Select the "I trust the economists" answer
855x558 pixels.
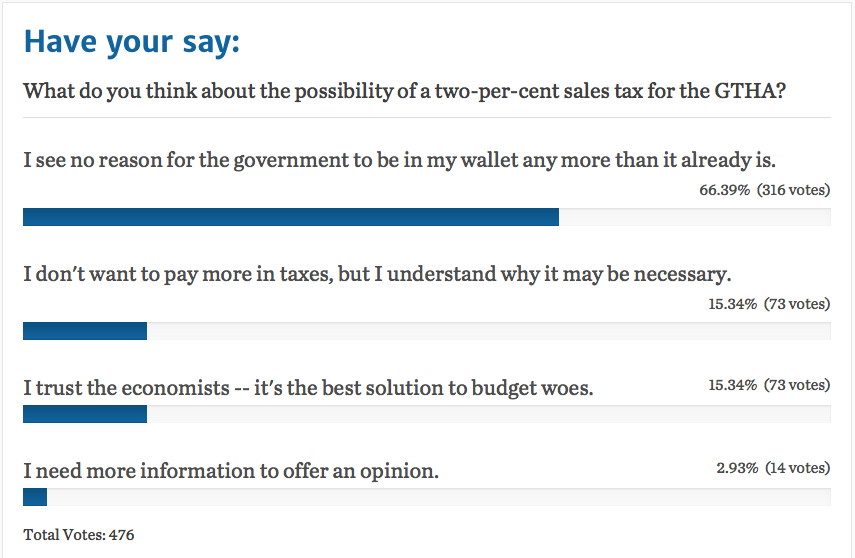(308, 387)
